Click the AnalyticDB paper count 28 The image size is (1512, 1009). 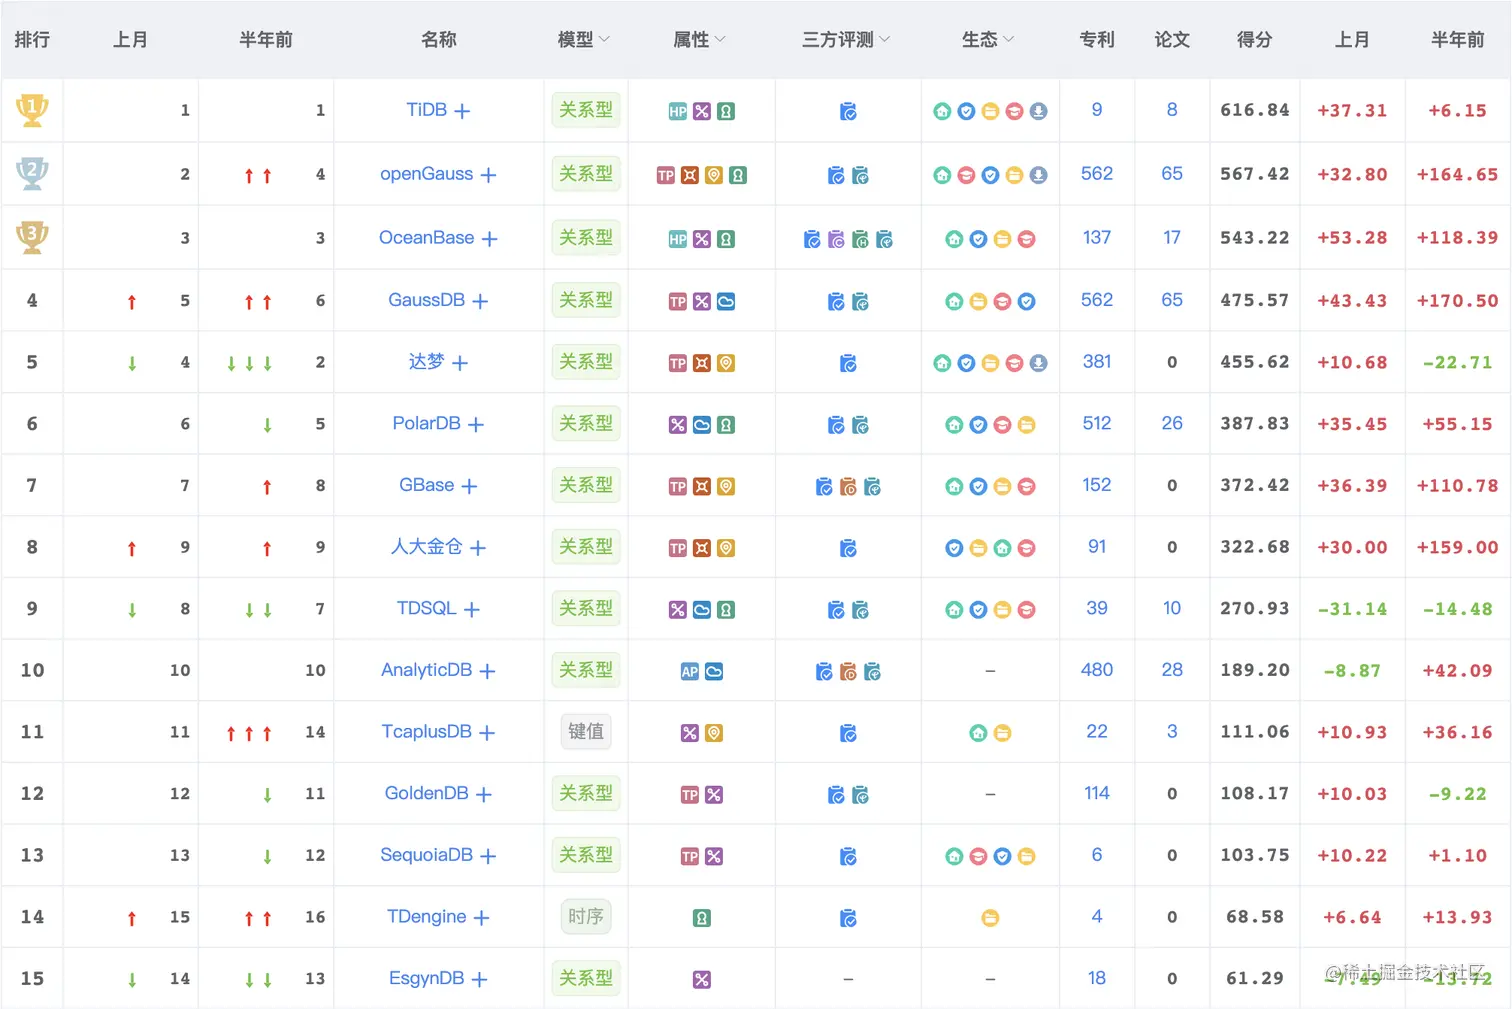pos(1172,670)
